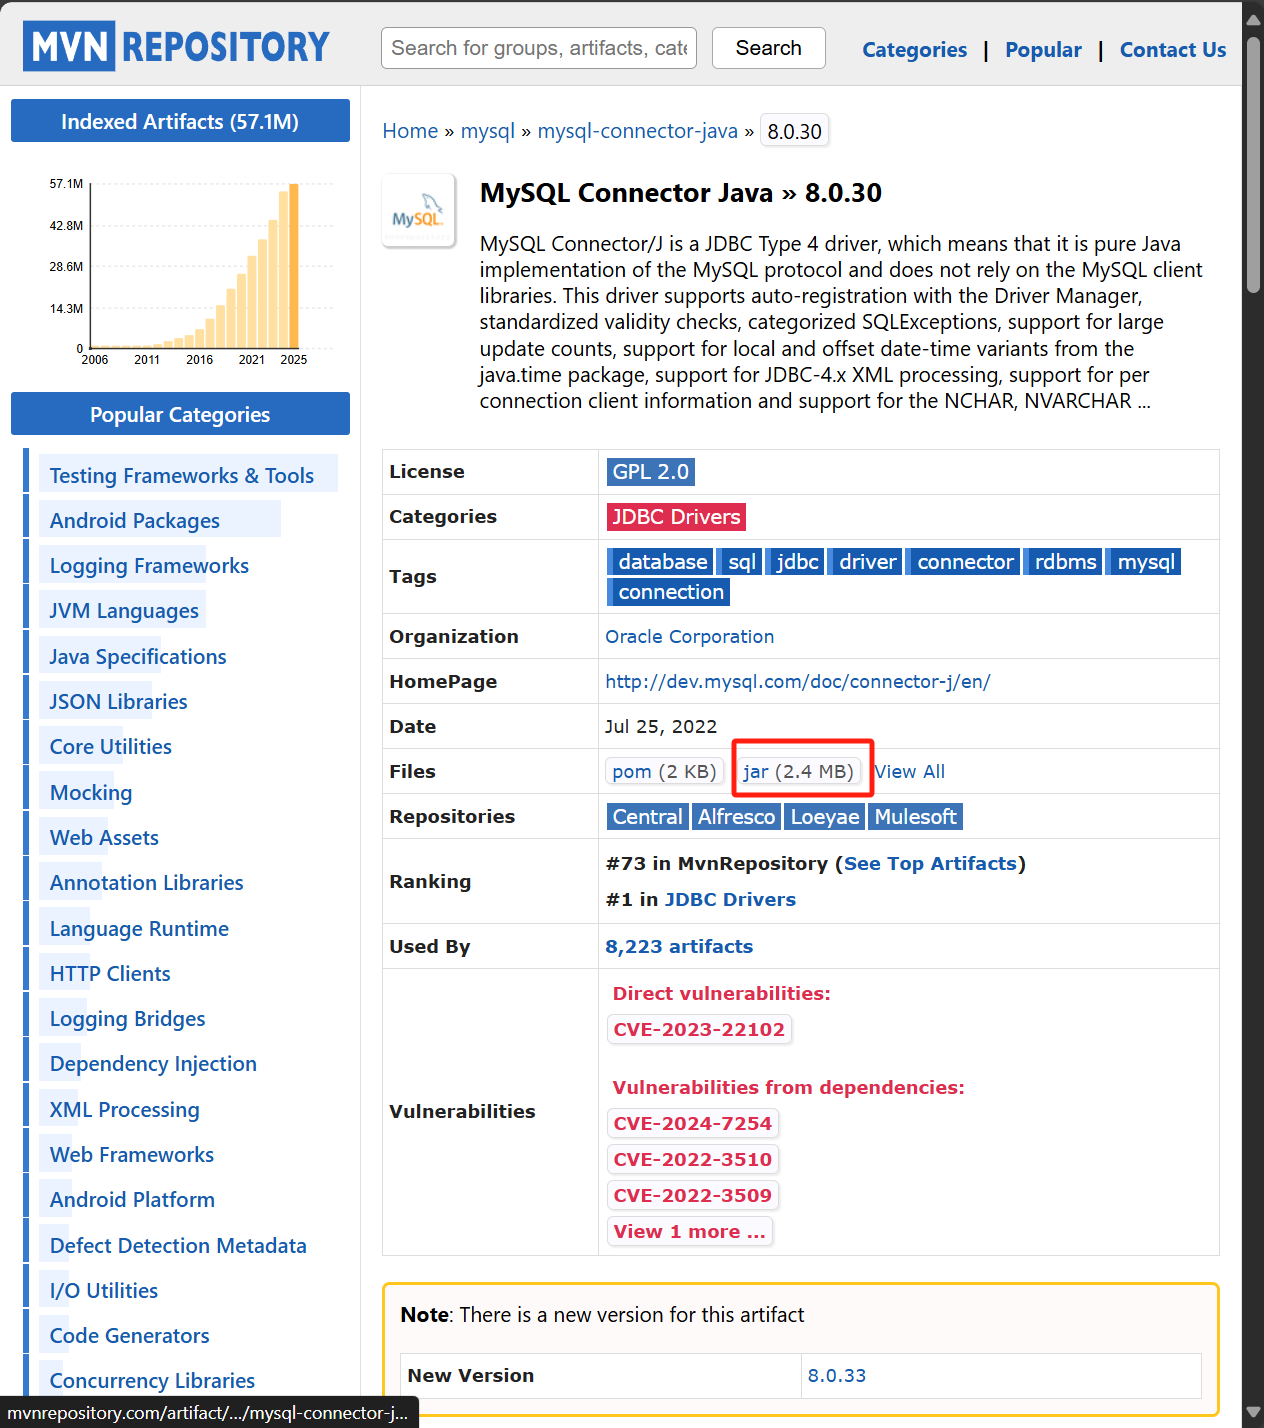Click the Popular Categories header
The height and width of the screenshot is (1428, 1264).
click(180, 414)
